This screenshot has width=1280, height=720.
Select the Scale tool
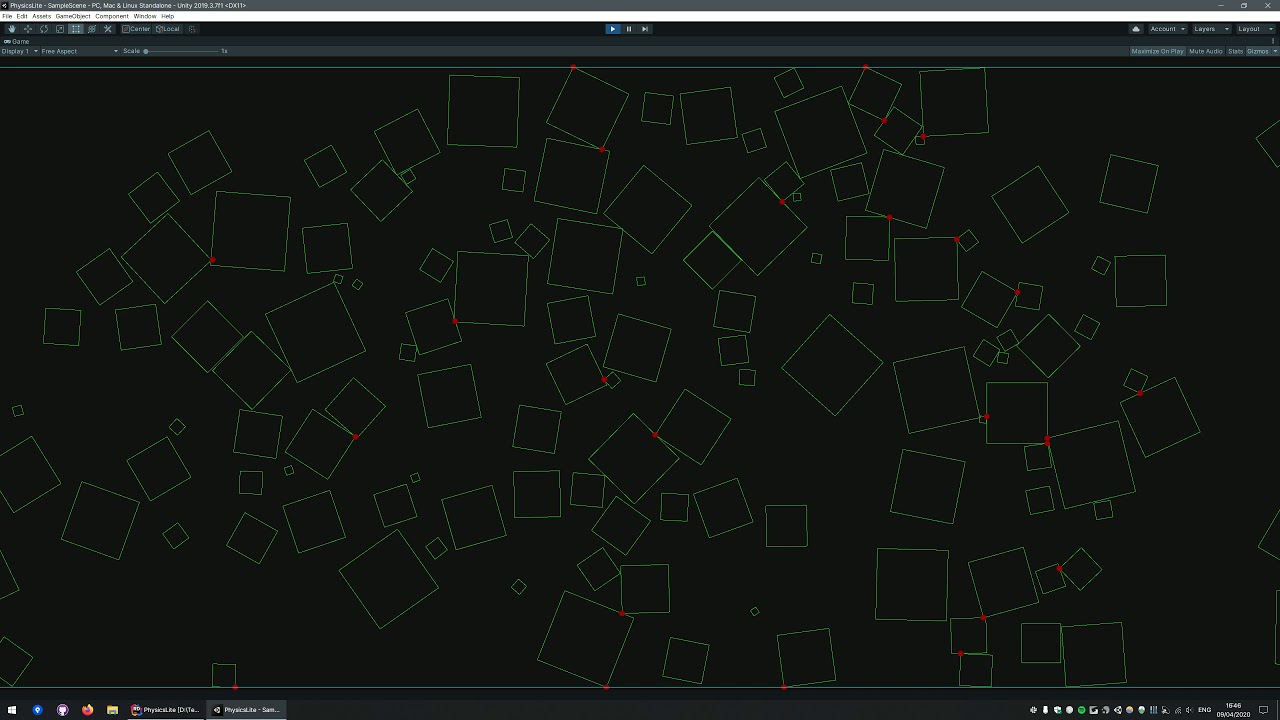tap(59, 29)
